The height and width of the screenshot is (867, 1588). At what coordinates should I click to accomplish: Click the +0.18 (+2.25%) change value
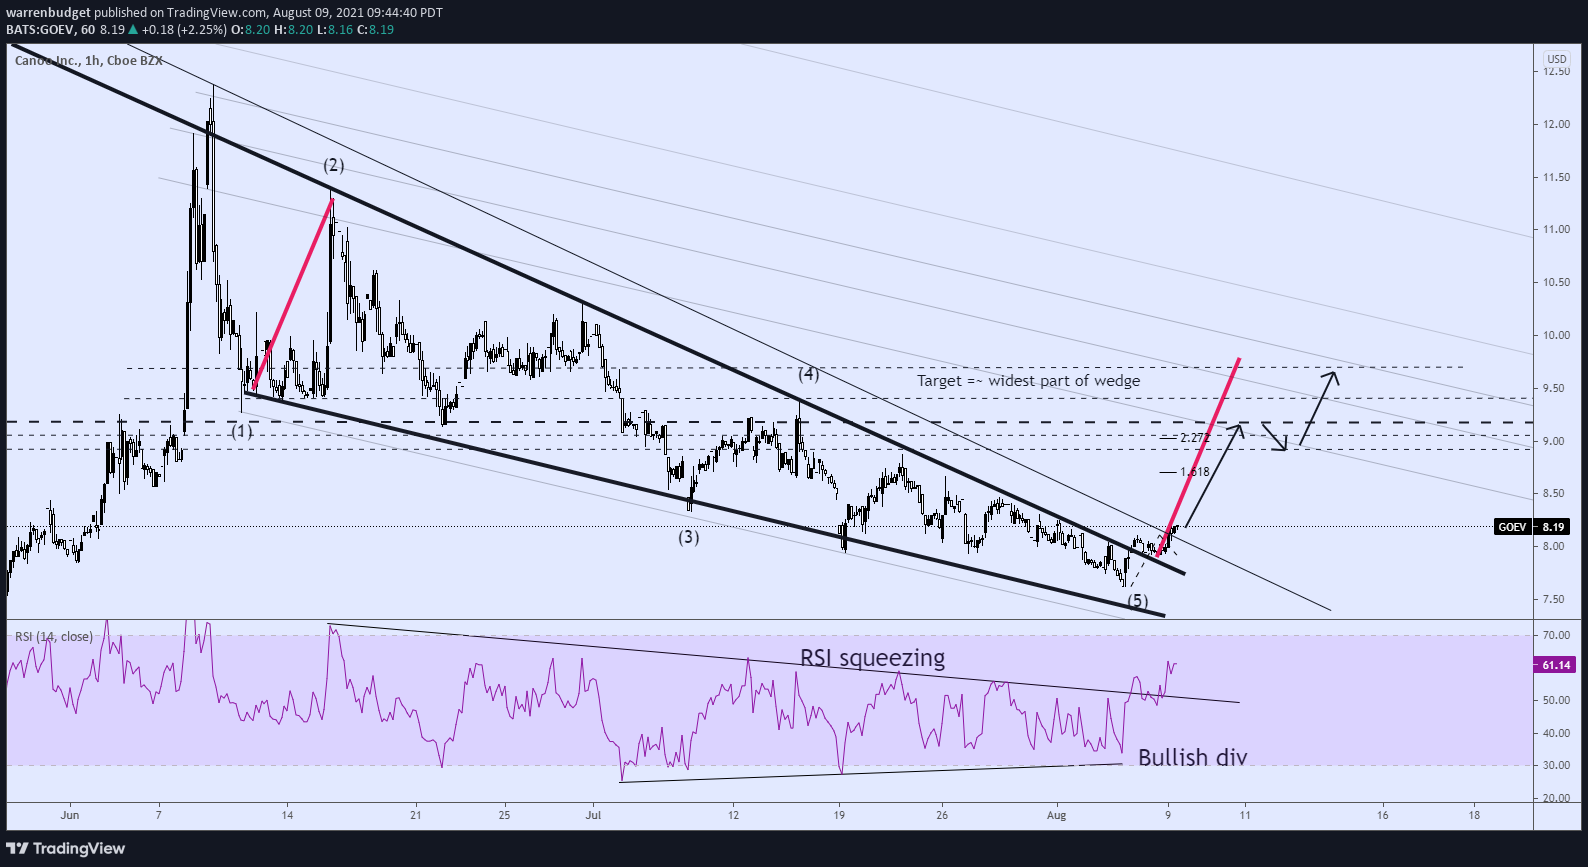point(184,29)
